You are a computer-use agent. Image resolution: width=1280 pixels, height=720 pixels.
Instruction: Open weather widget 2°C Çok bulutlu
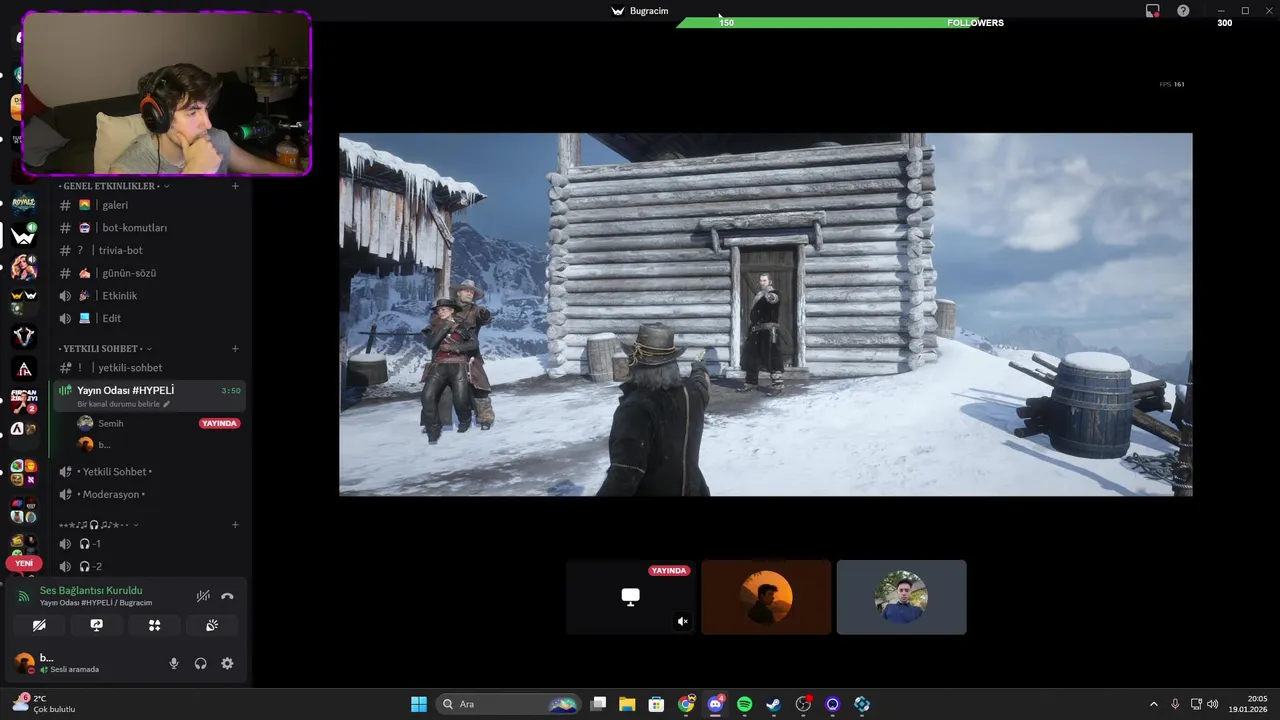[43, 704]
